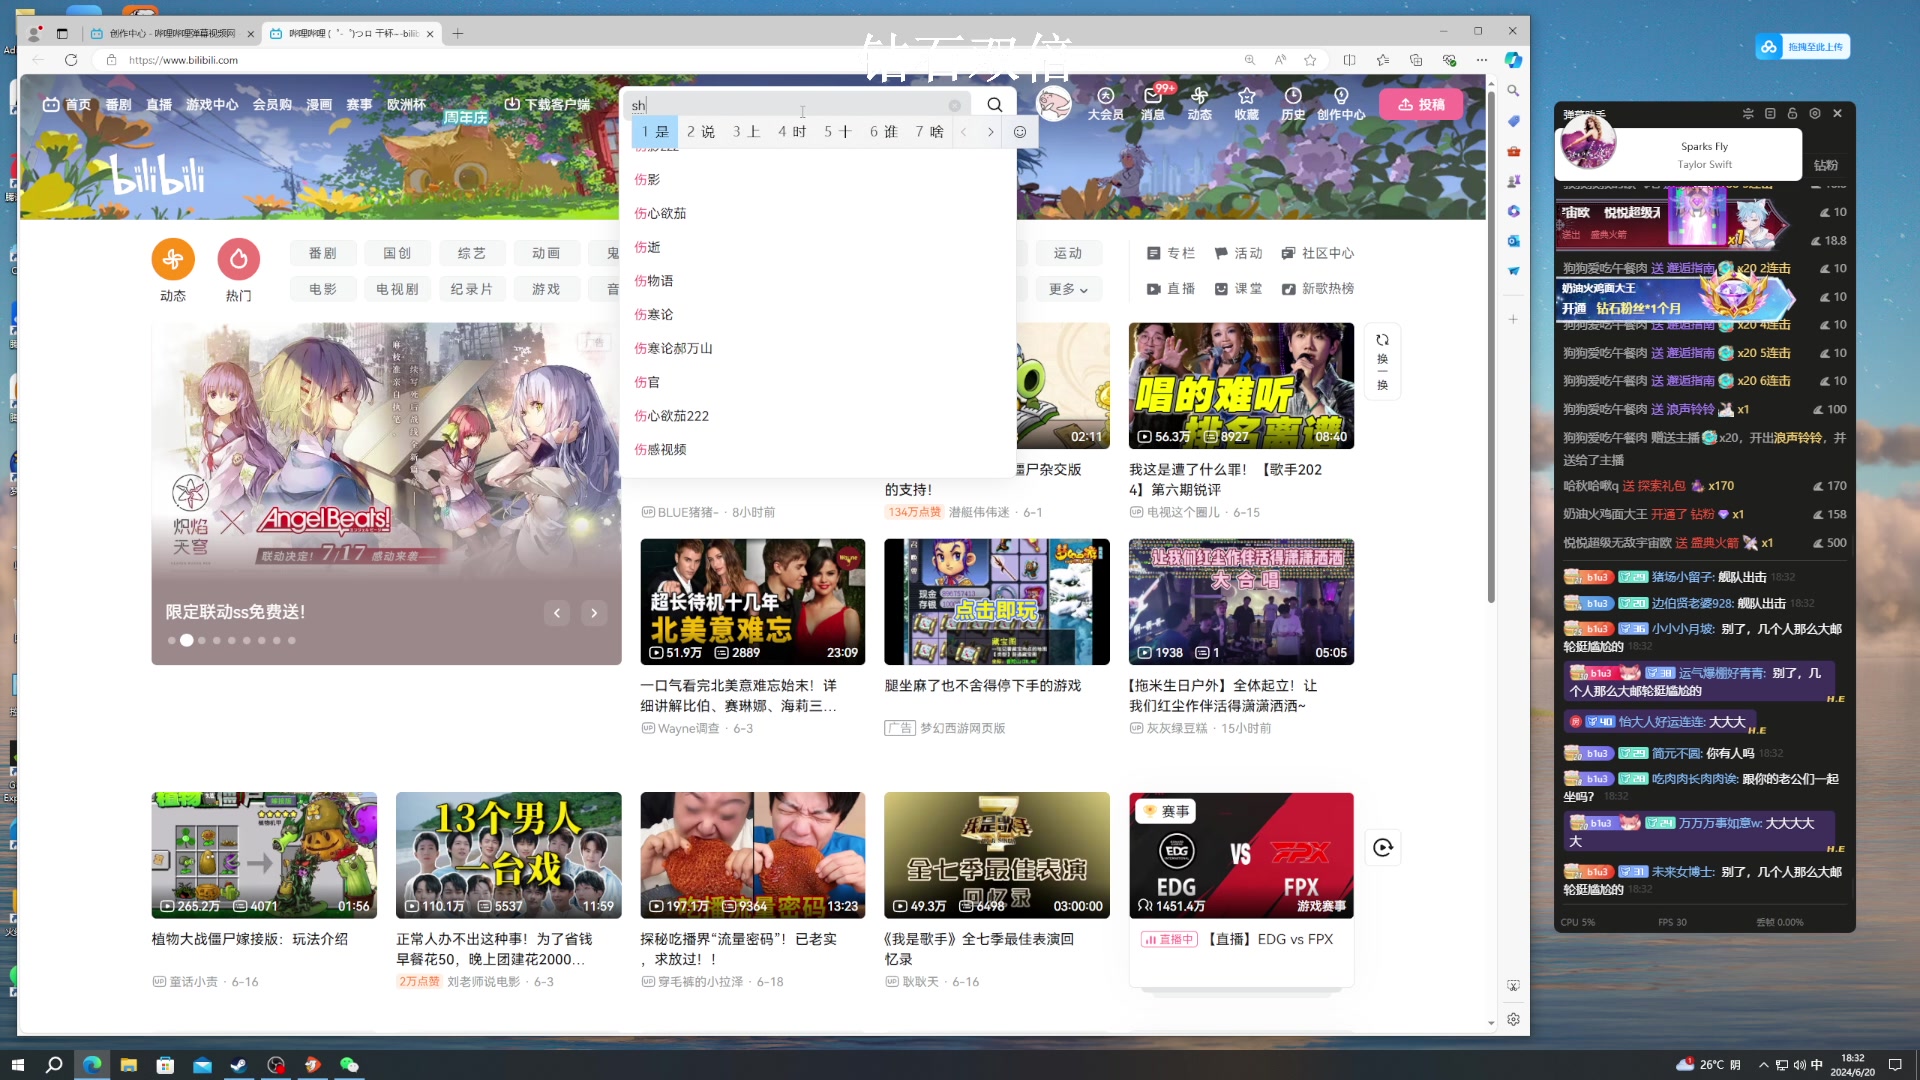
Task: Toggle the IME emoji smiley button
Action: (x=1020, y=132)
